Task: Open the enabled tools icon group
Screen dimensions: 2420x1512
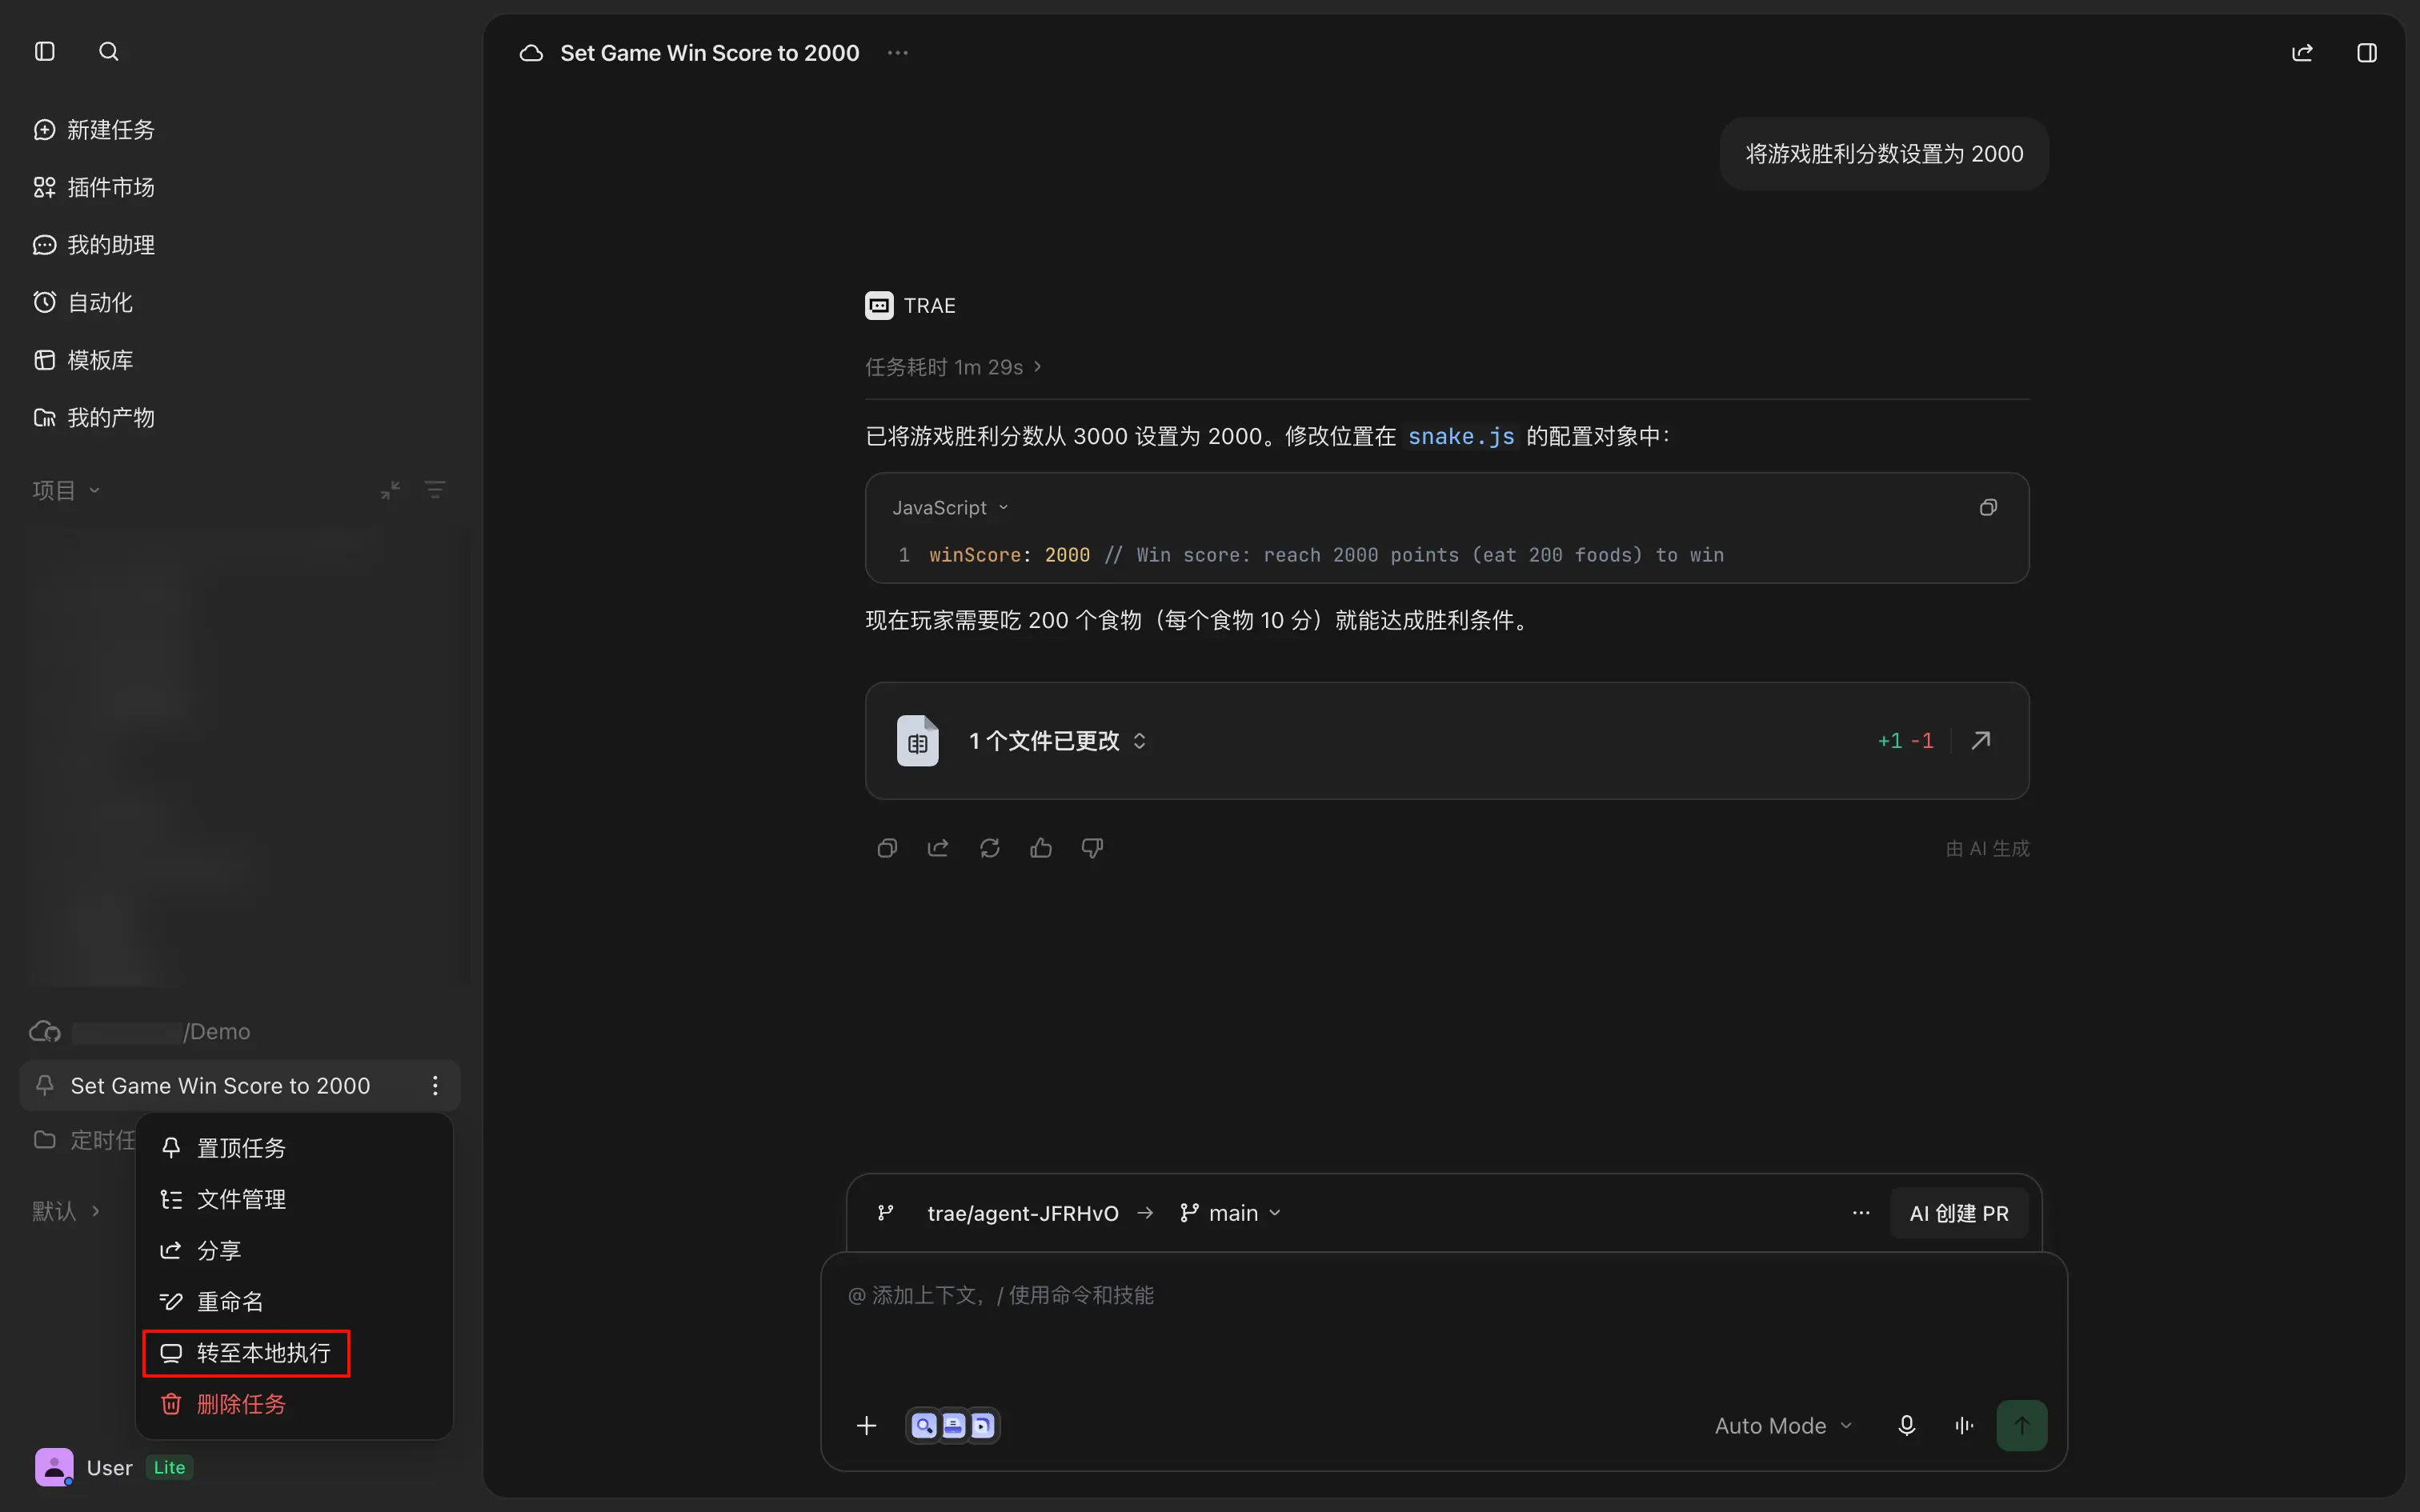Action: coord(953,1425)
